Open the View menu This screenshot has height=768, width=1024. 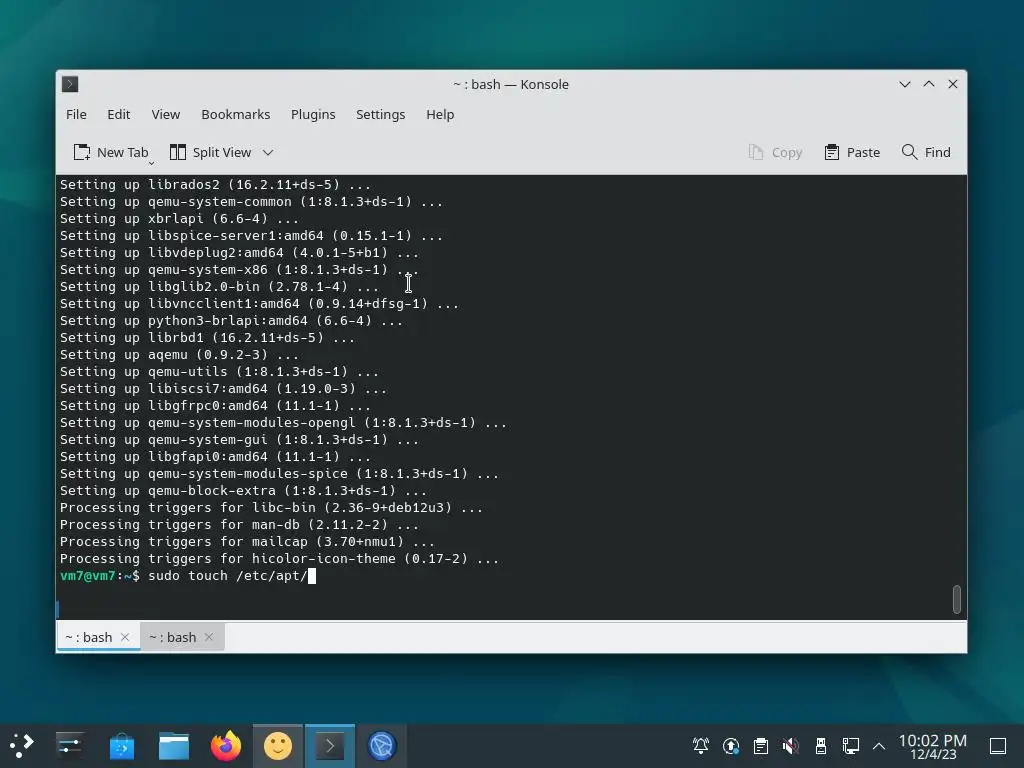tap(165, 114)
